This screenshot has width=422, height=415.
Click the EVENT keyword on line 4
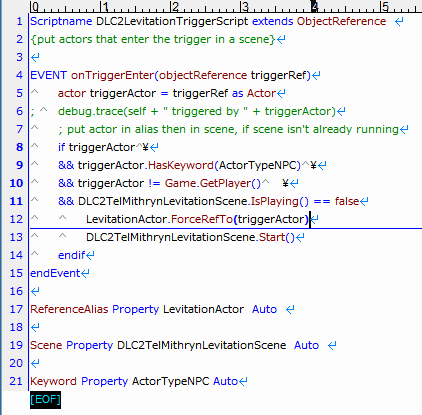(49, 75)
